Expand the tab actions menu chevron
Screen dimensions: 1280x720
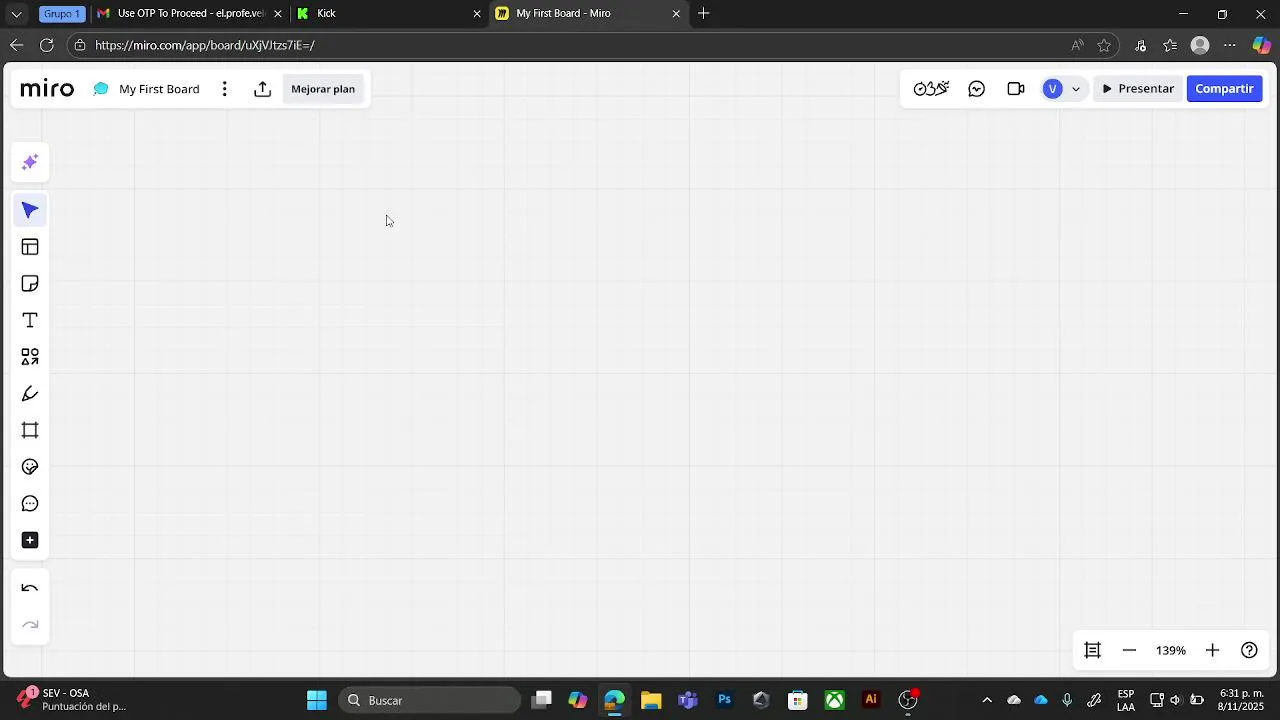16,14
